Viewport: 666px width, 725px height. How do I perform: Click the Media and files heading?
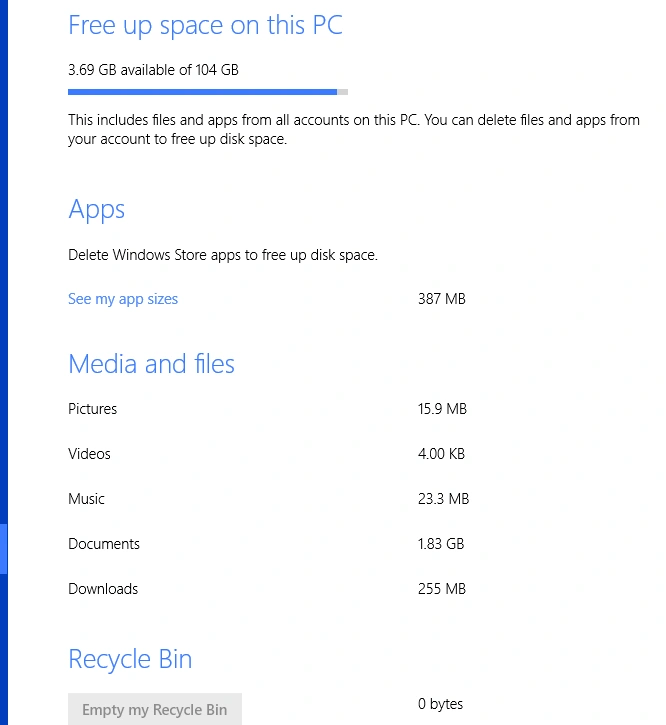click(152, 363)
